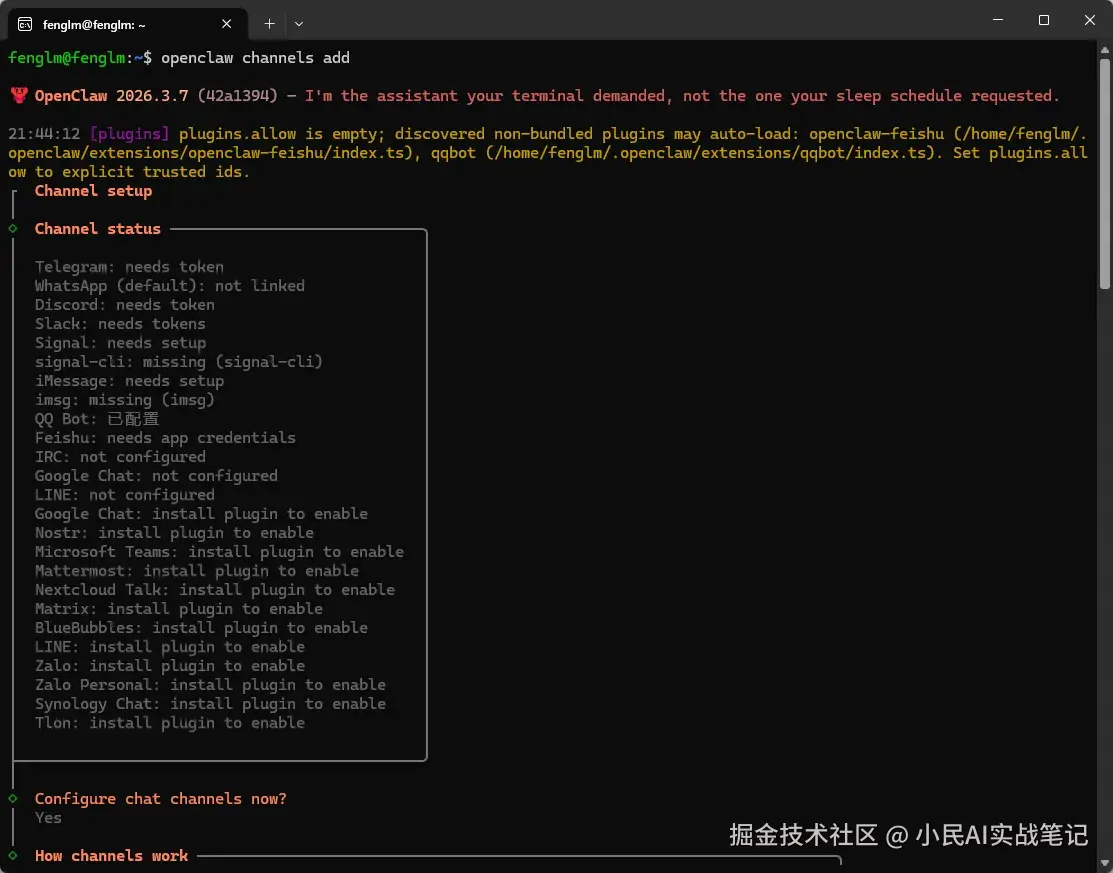Click 'iMessage: needs setup' line

click(129, 381)
